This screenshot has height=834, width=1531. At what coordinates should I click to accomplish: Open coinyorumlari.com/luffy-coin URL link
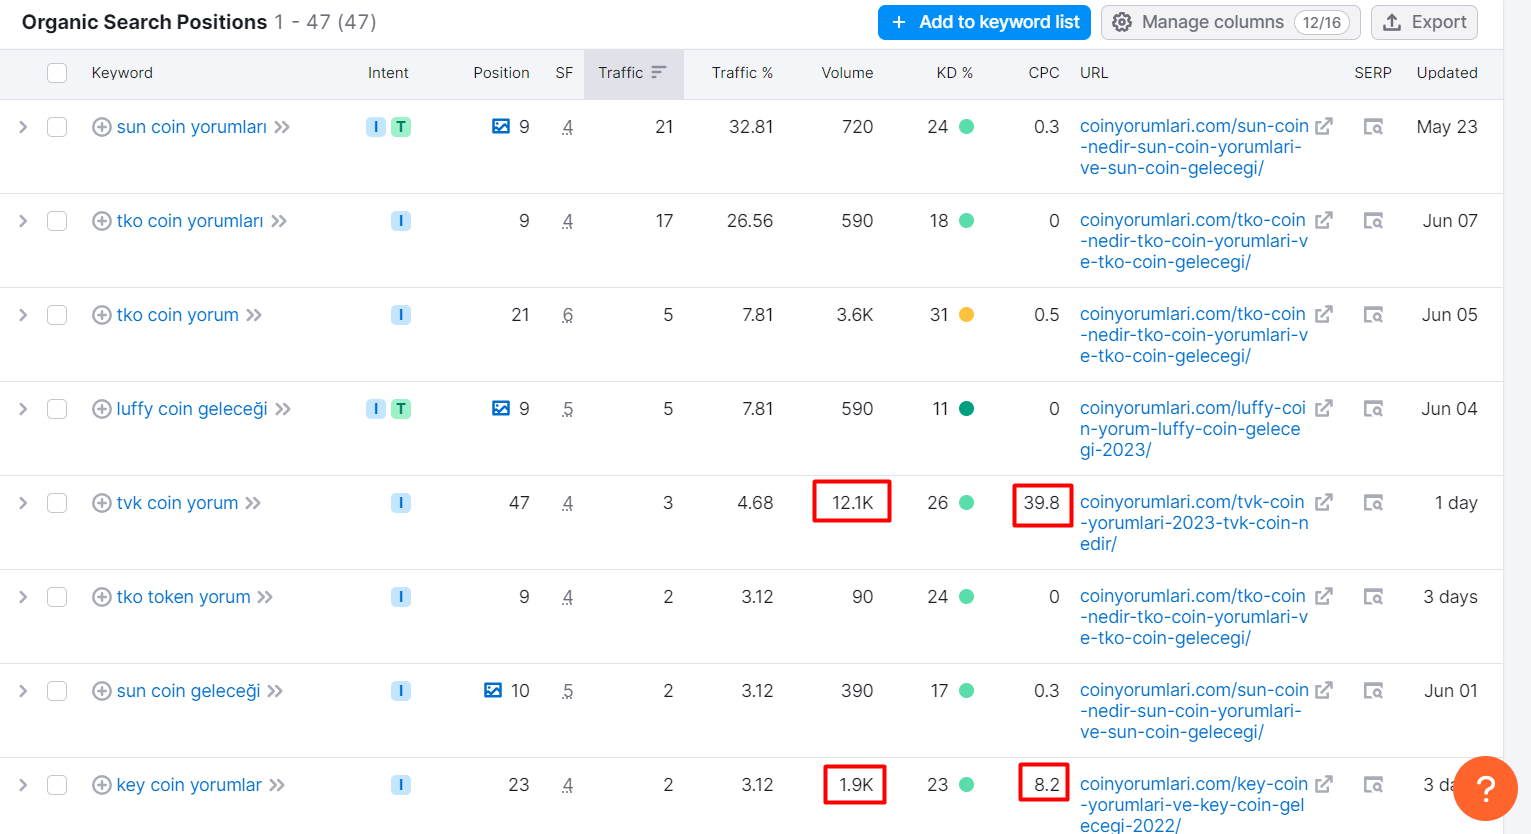pyautogui.click(x=1193, y=429)
